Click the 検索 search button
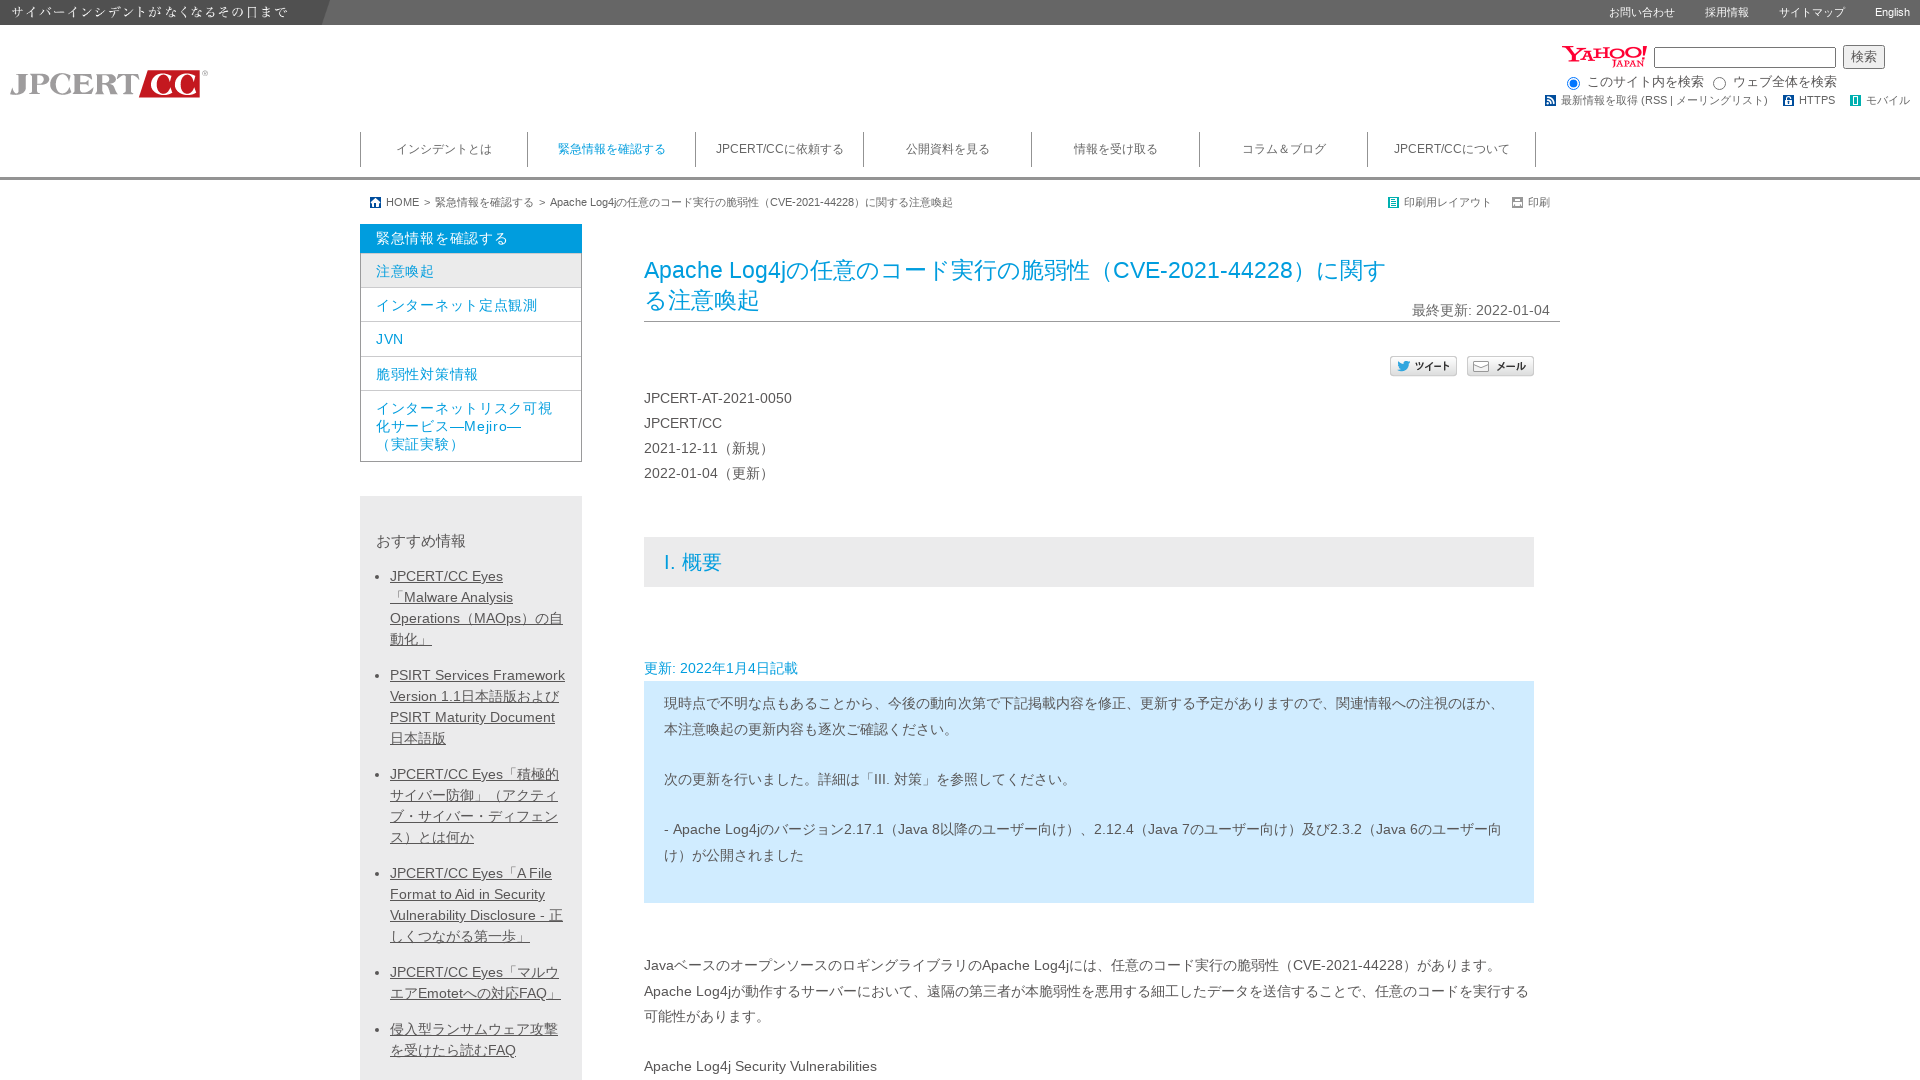 coord(1863,57)
